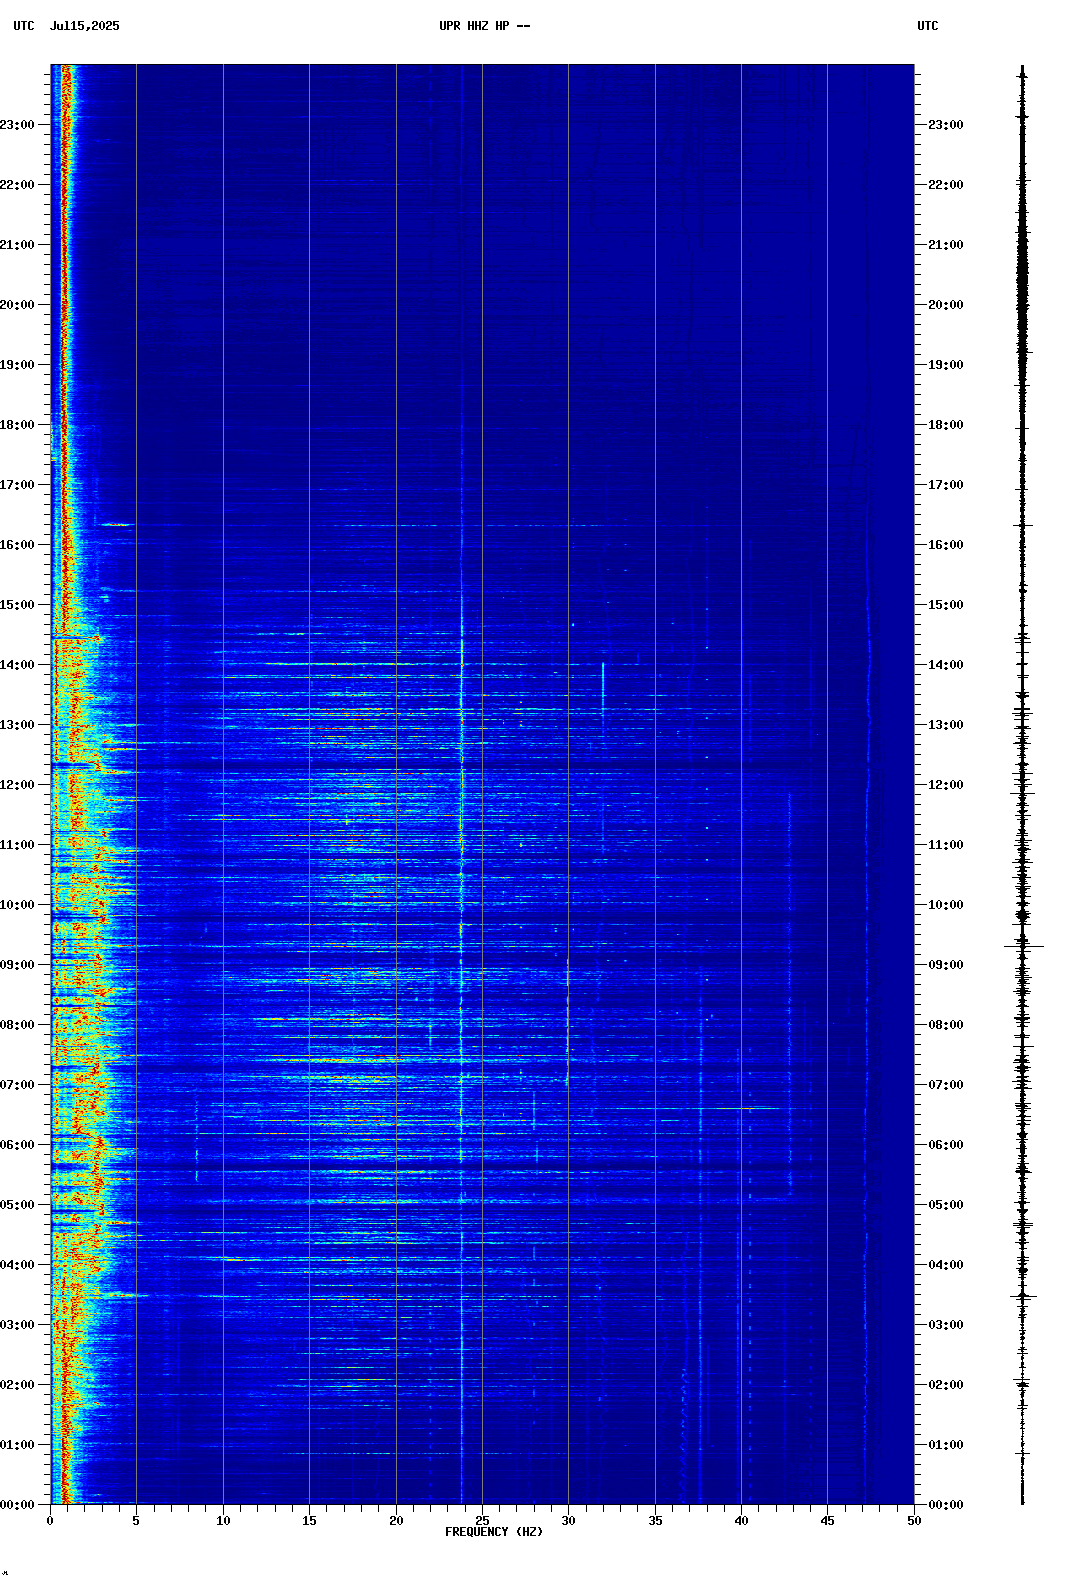Click the '50' frequency tick label
This screenshot has height=1584, width=1066.
click(914, 1521)
